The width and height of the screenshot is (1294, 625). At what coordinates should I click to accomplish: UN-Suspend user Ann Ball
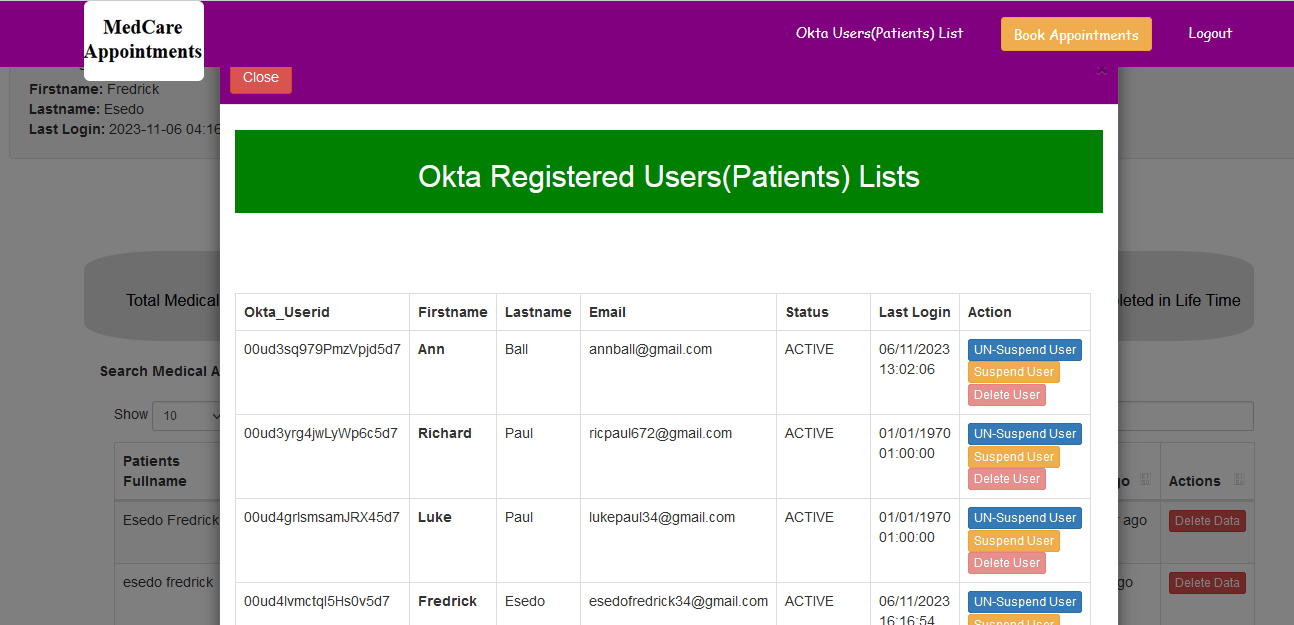pos(1024,349)
